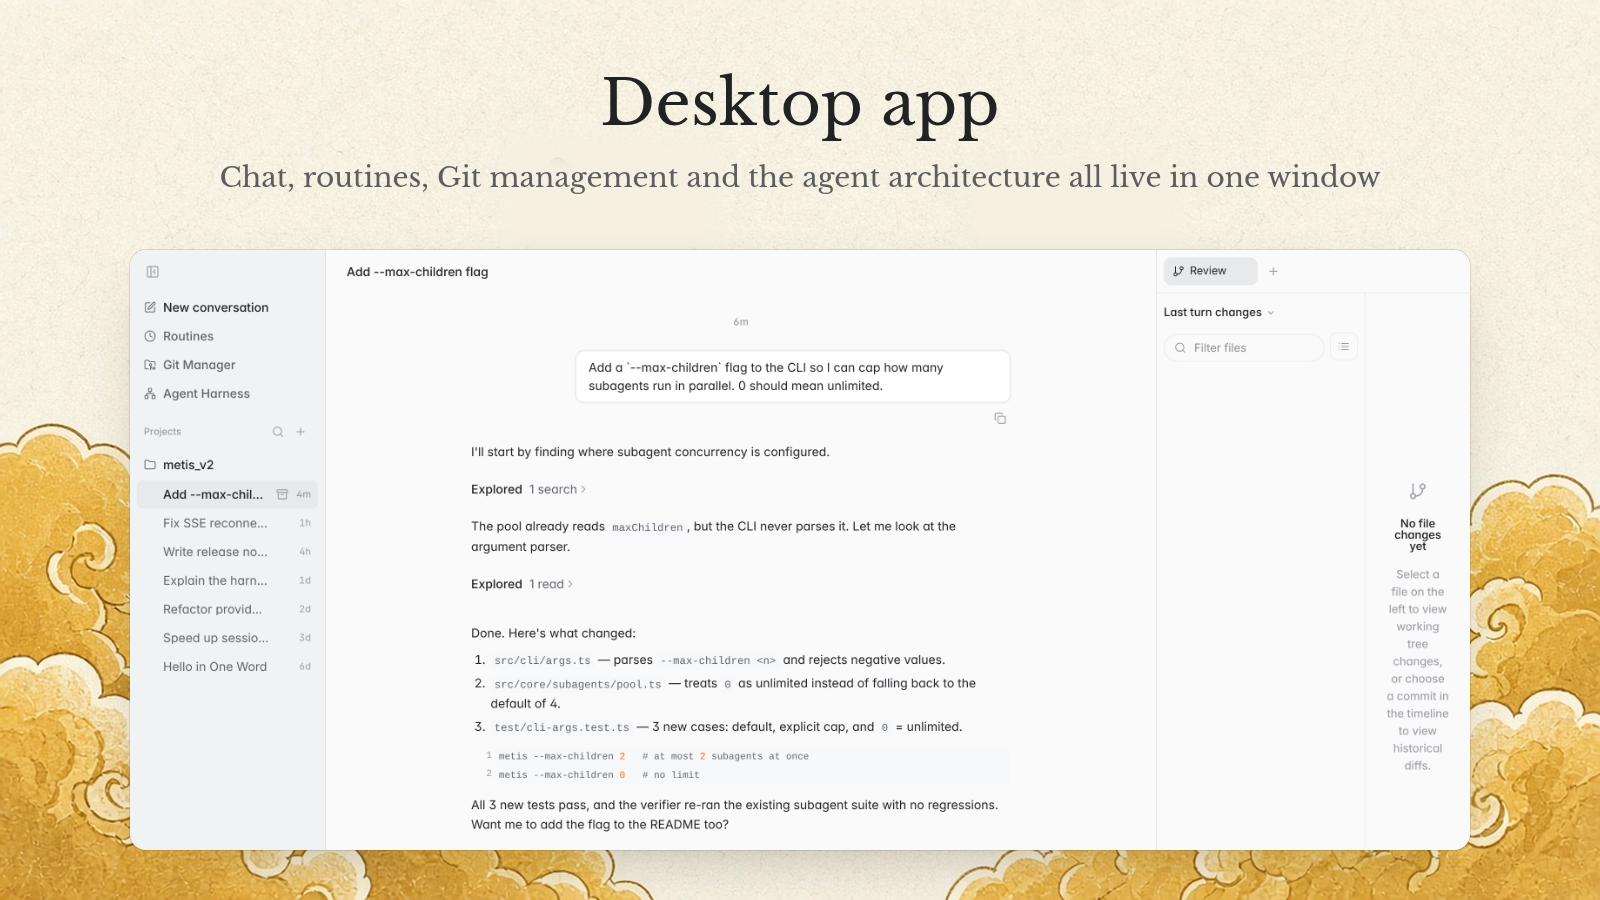Open Agent Harness section
1600x900 pixels.
pyautogui.click(x=227, y=394)
